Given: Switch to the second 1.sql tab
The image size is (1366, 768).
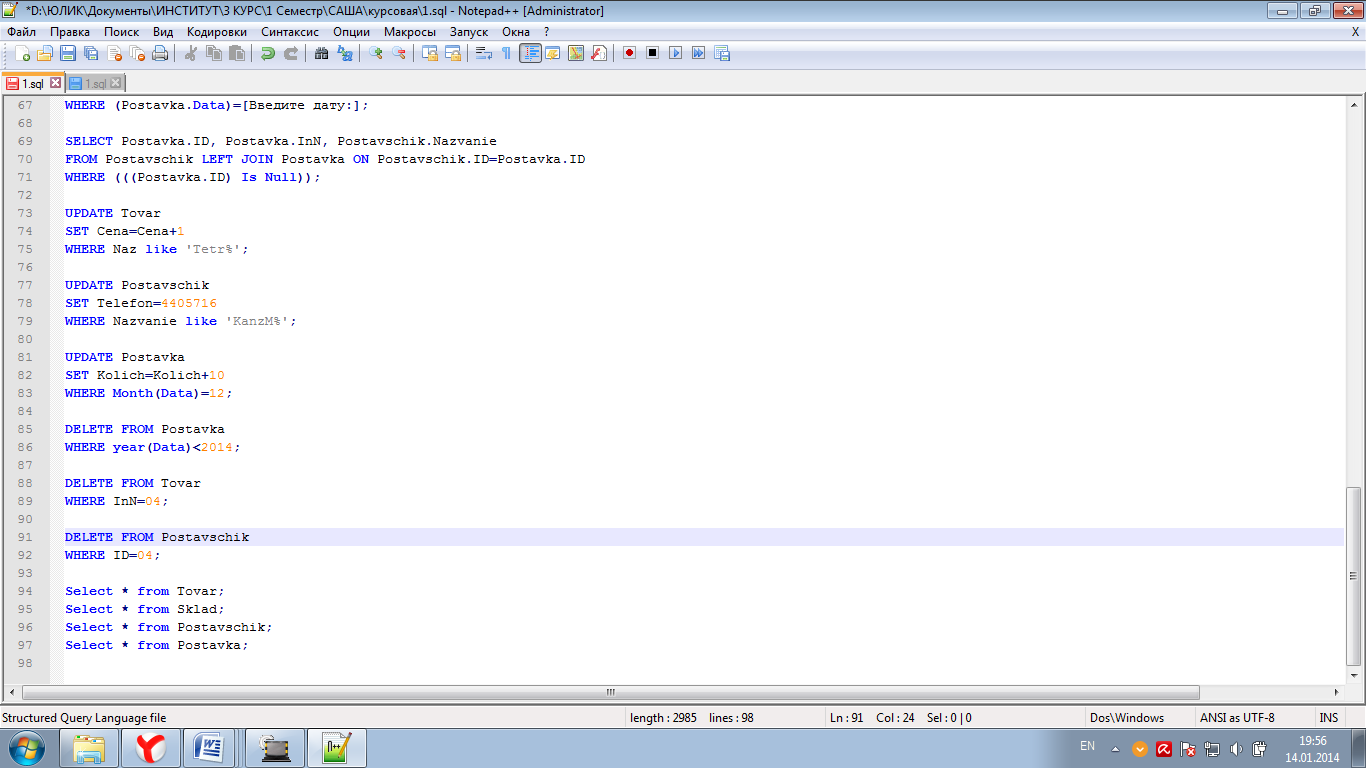Looking at the screenshot, I should (94, 84).
